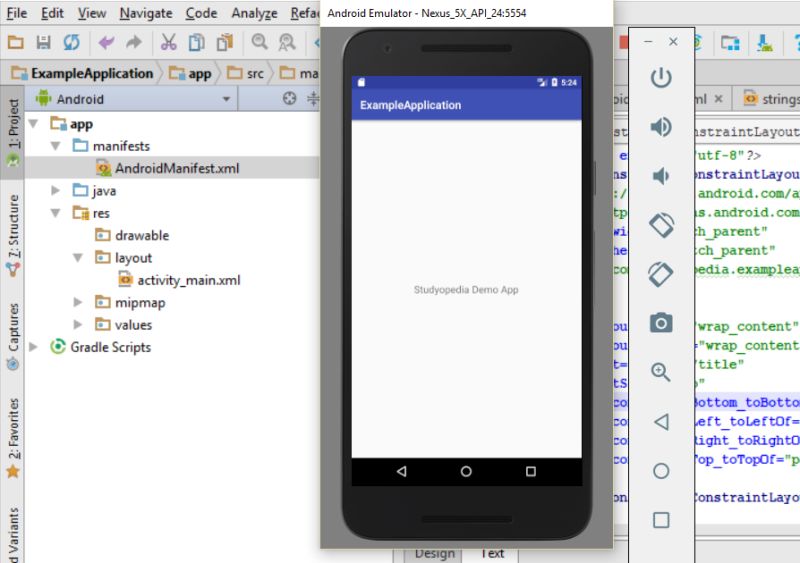Image resolution: width=800 pixels, height=563 pixels.
Task: Click the scroll-from-source target icon
Action: [x=289, y=99]
